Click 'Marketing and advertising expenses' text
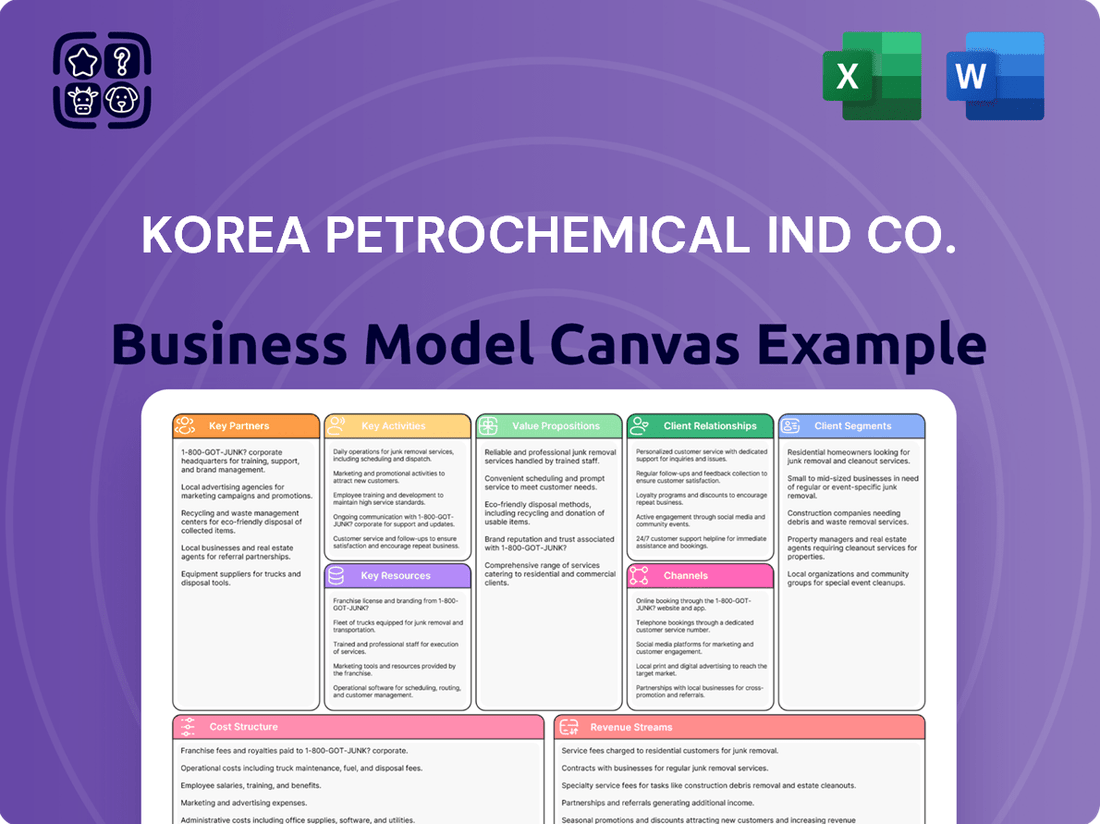 pyautogui.click(x=243, y=803)
